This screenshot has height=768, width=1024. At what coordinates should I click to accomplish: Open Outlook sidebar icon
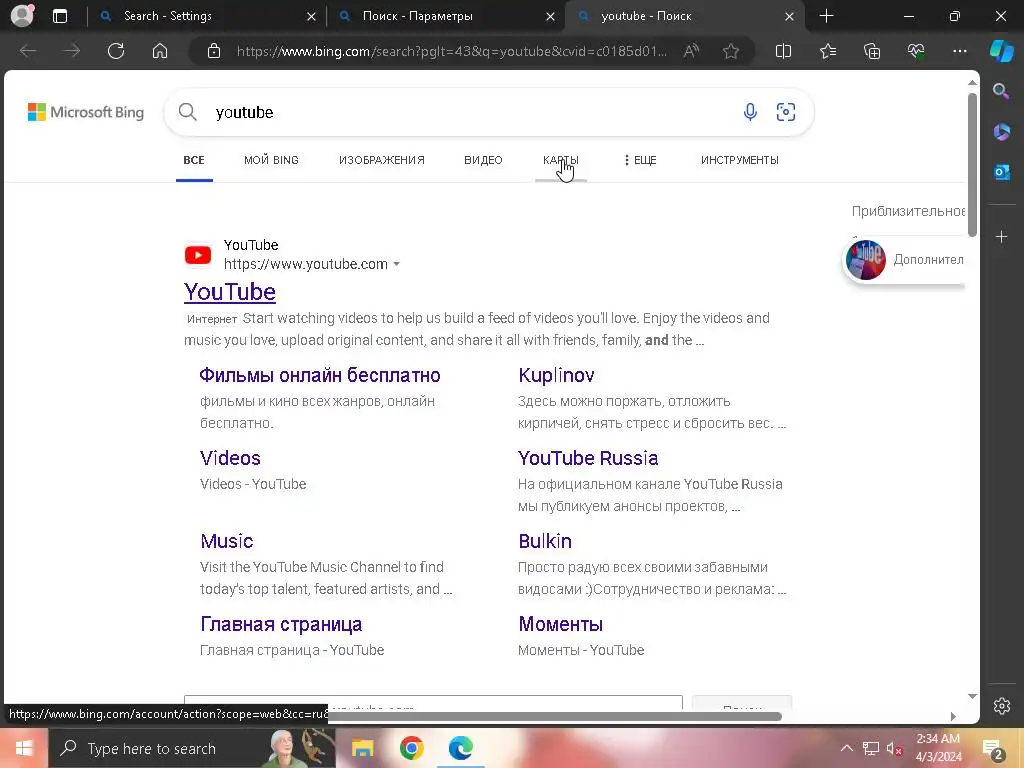point(1001,172)
